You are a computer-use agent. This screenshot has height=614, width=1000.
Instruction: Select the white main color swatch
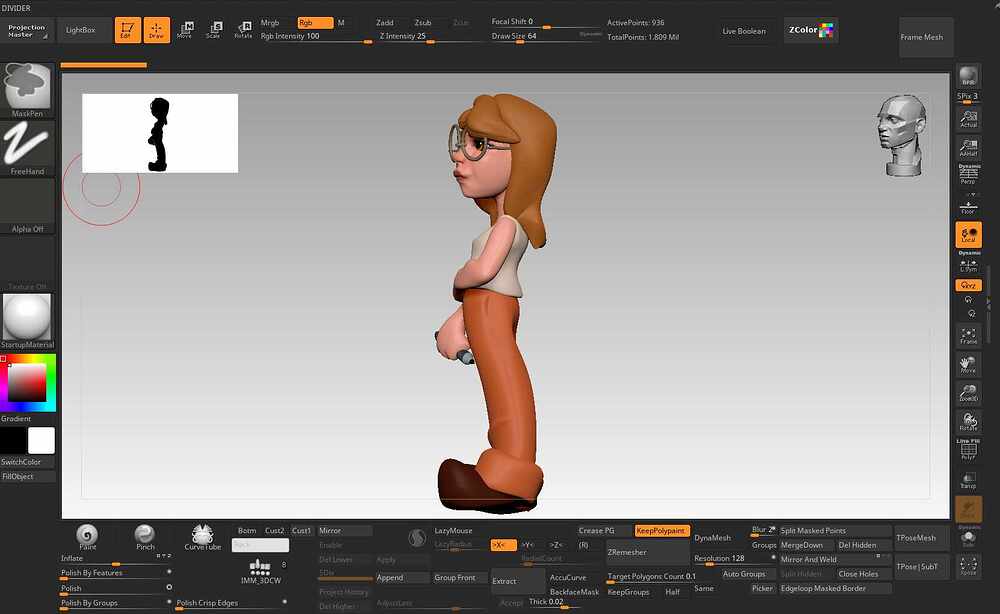[x=41, y=441]
